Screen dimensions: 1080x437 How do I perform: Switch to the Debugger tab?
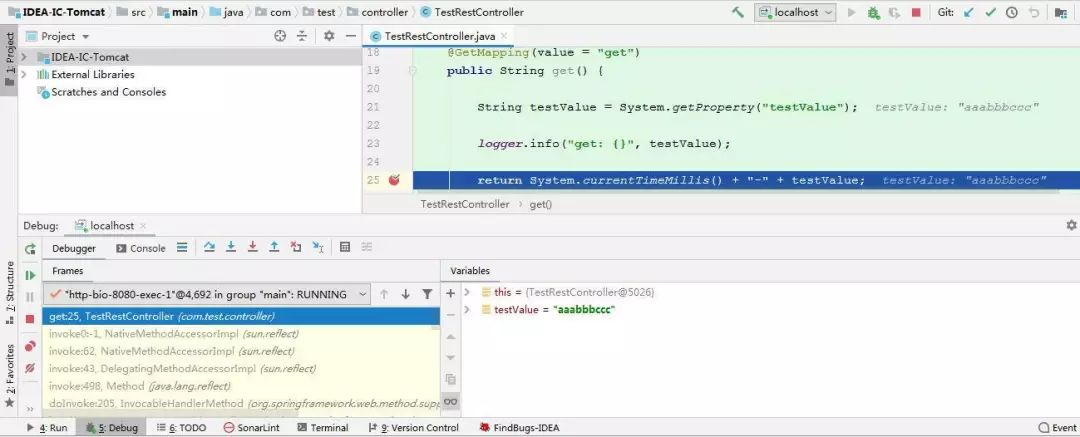(74, 248)
